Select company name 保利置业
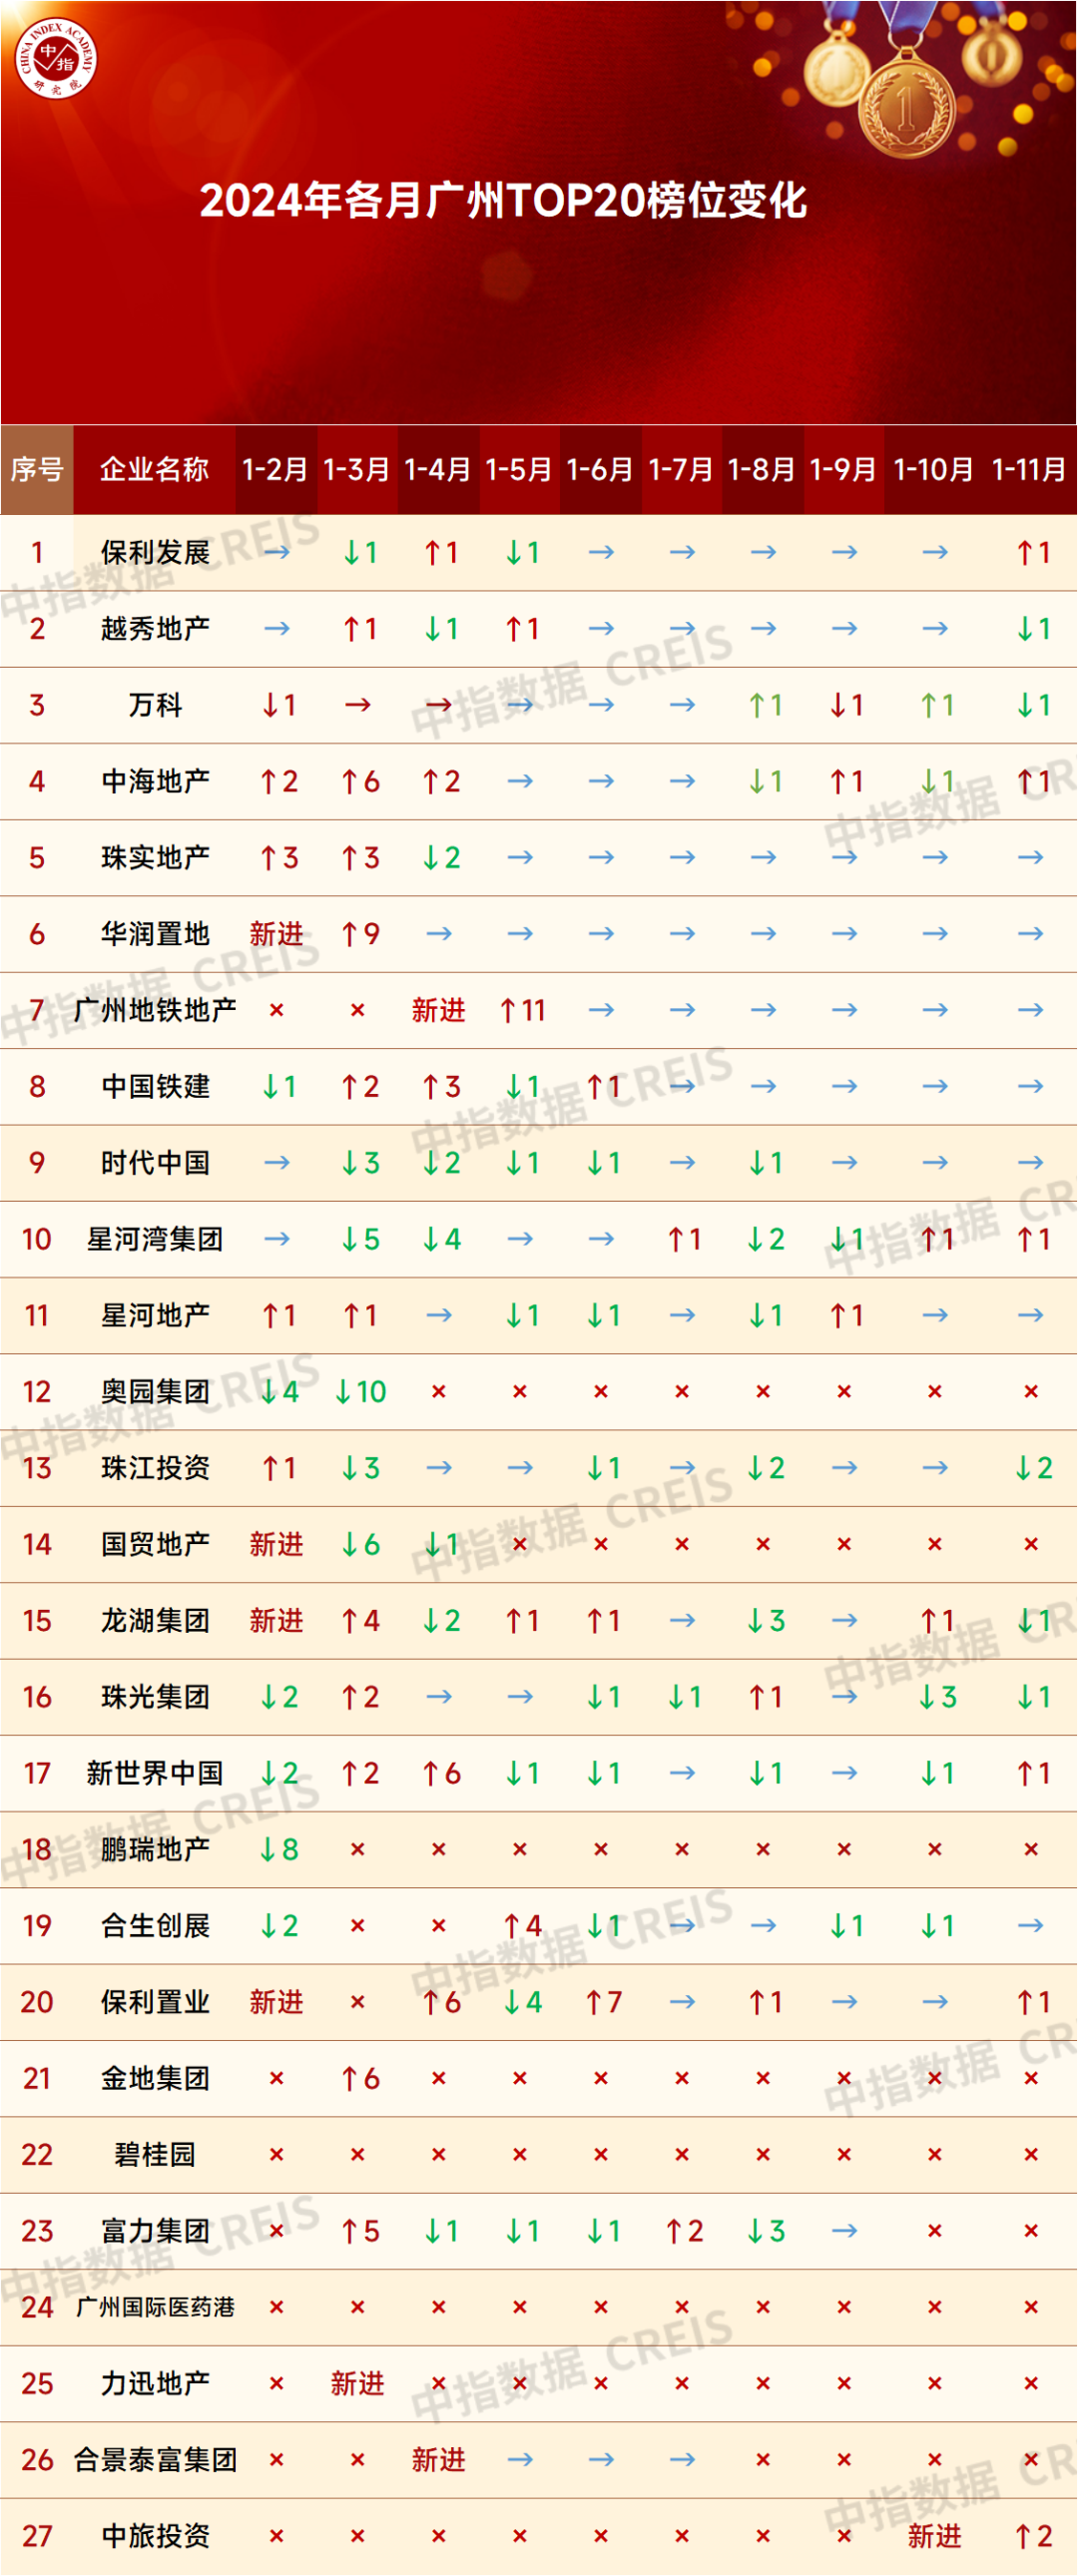 [x=155, y=2002]
